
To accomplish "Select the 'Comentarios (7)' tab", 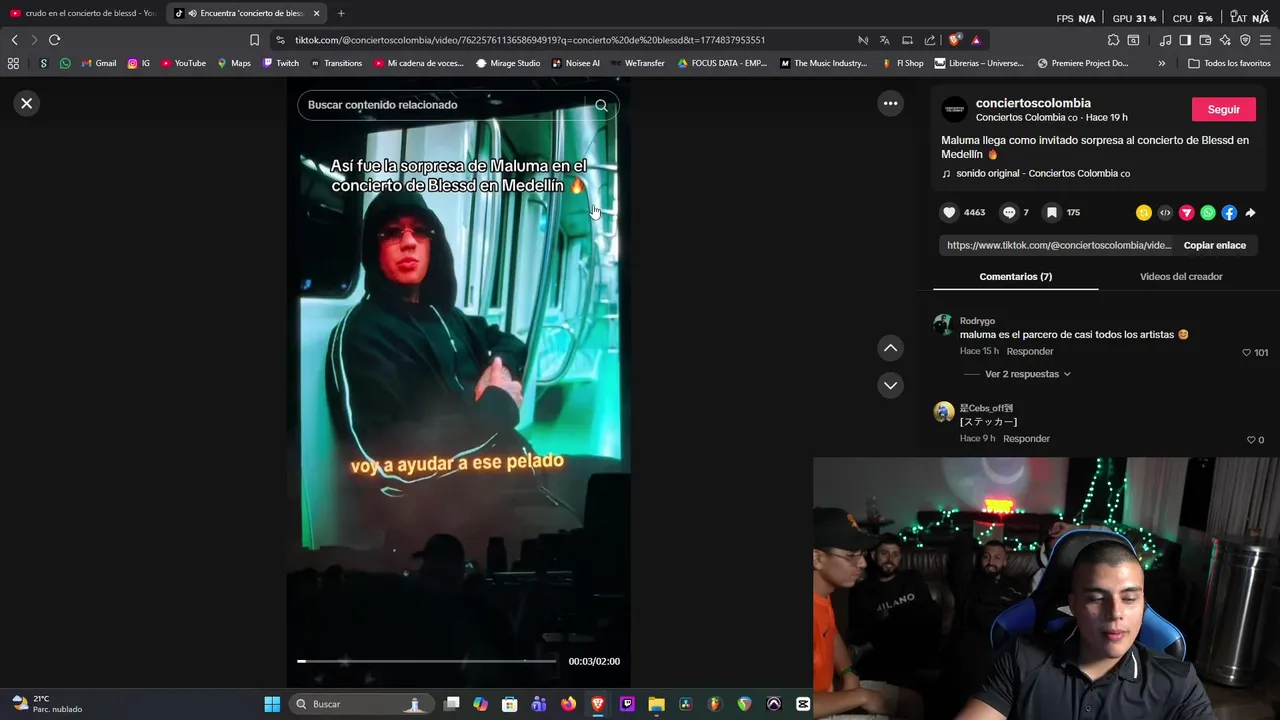I will [x=1015, y=276].
